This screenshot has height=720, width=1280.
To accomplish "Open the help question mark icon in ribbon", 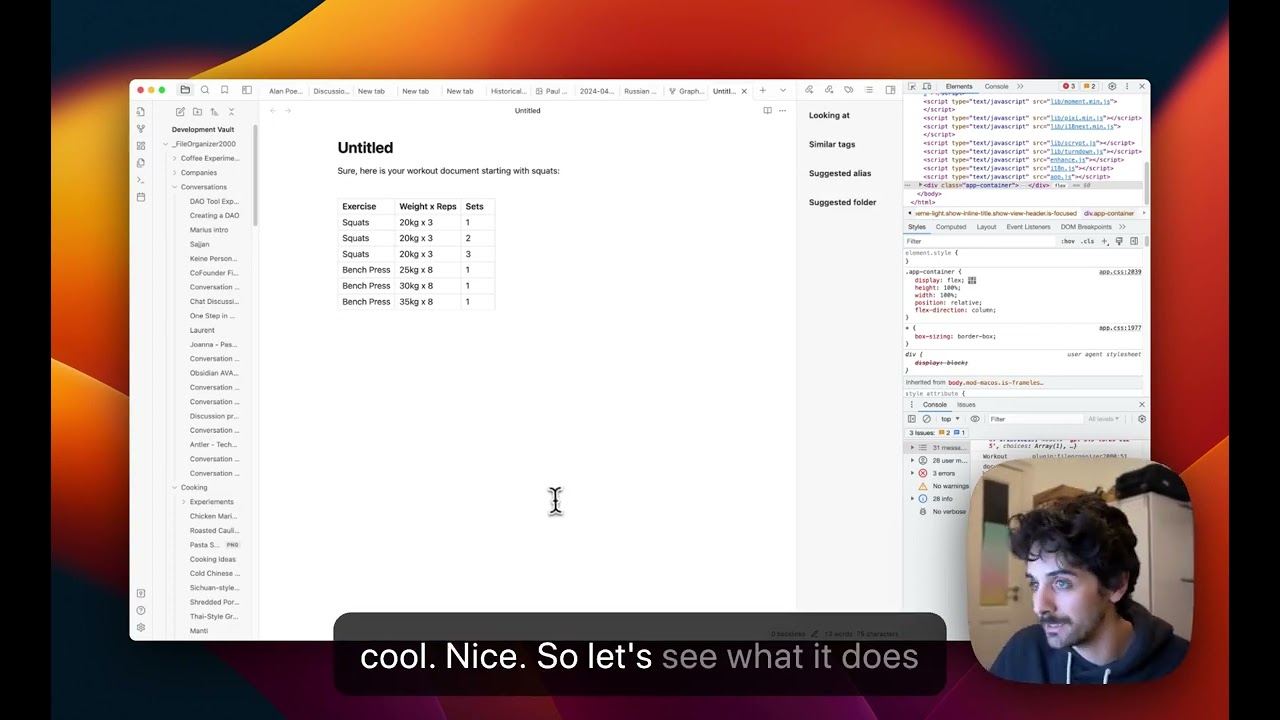I will pyautogui.click(x=141, y=610).
